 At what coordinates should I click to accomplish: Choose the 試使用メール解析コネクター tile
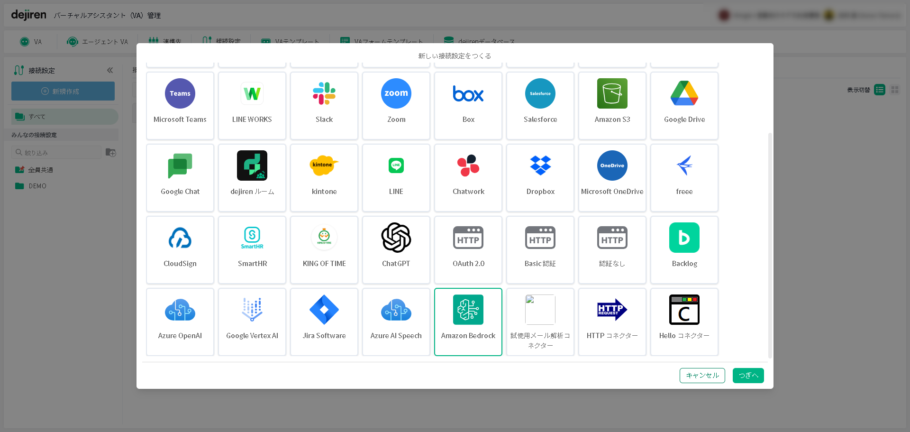coord(540,322)
